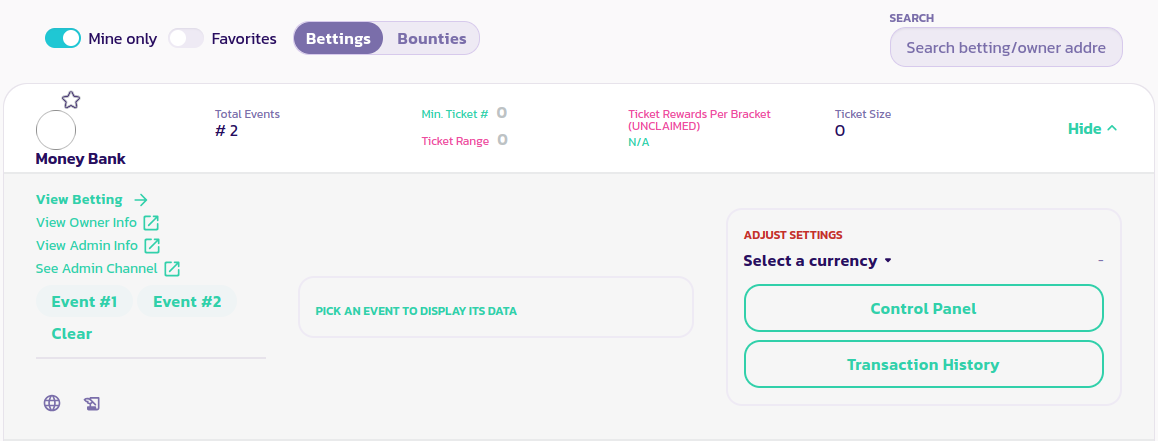Click the favorite star icon above Money Bank
The height and width of the screenshot is (441, 1158).
coord(70,100)
